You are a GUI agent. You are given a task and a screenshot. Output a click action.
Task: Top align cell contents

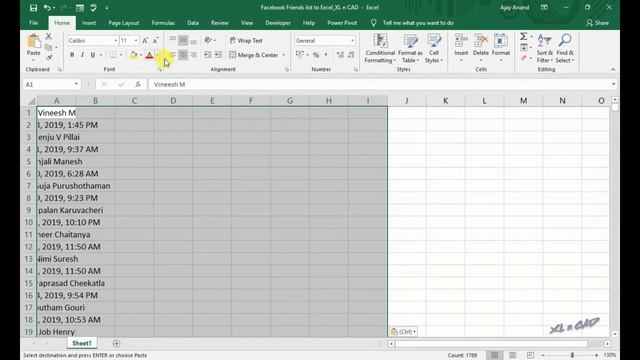tap(173, 40)
